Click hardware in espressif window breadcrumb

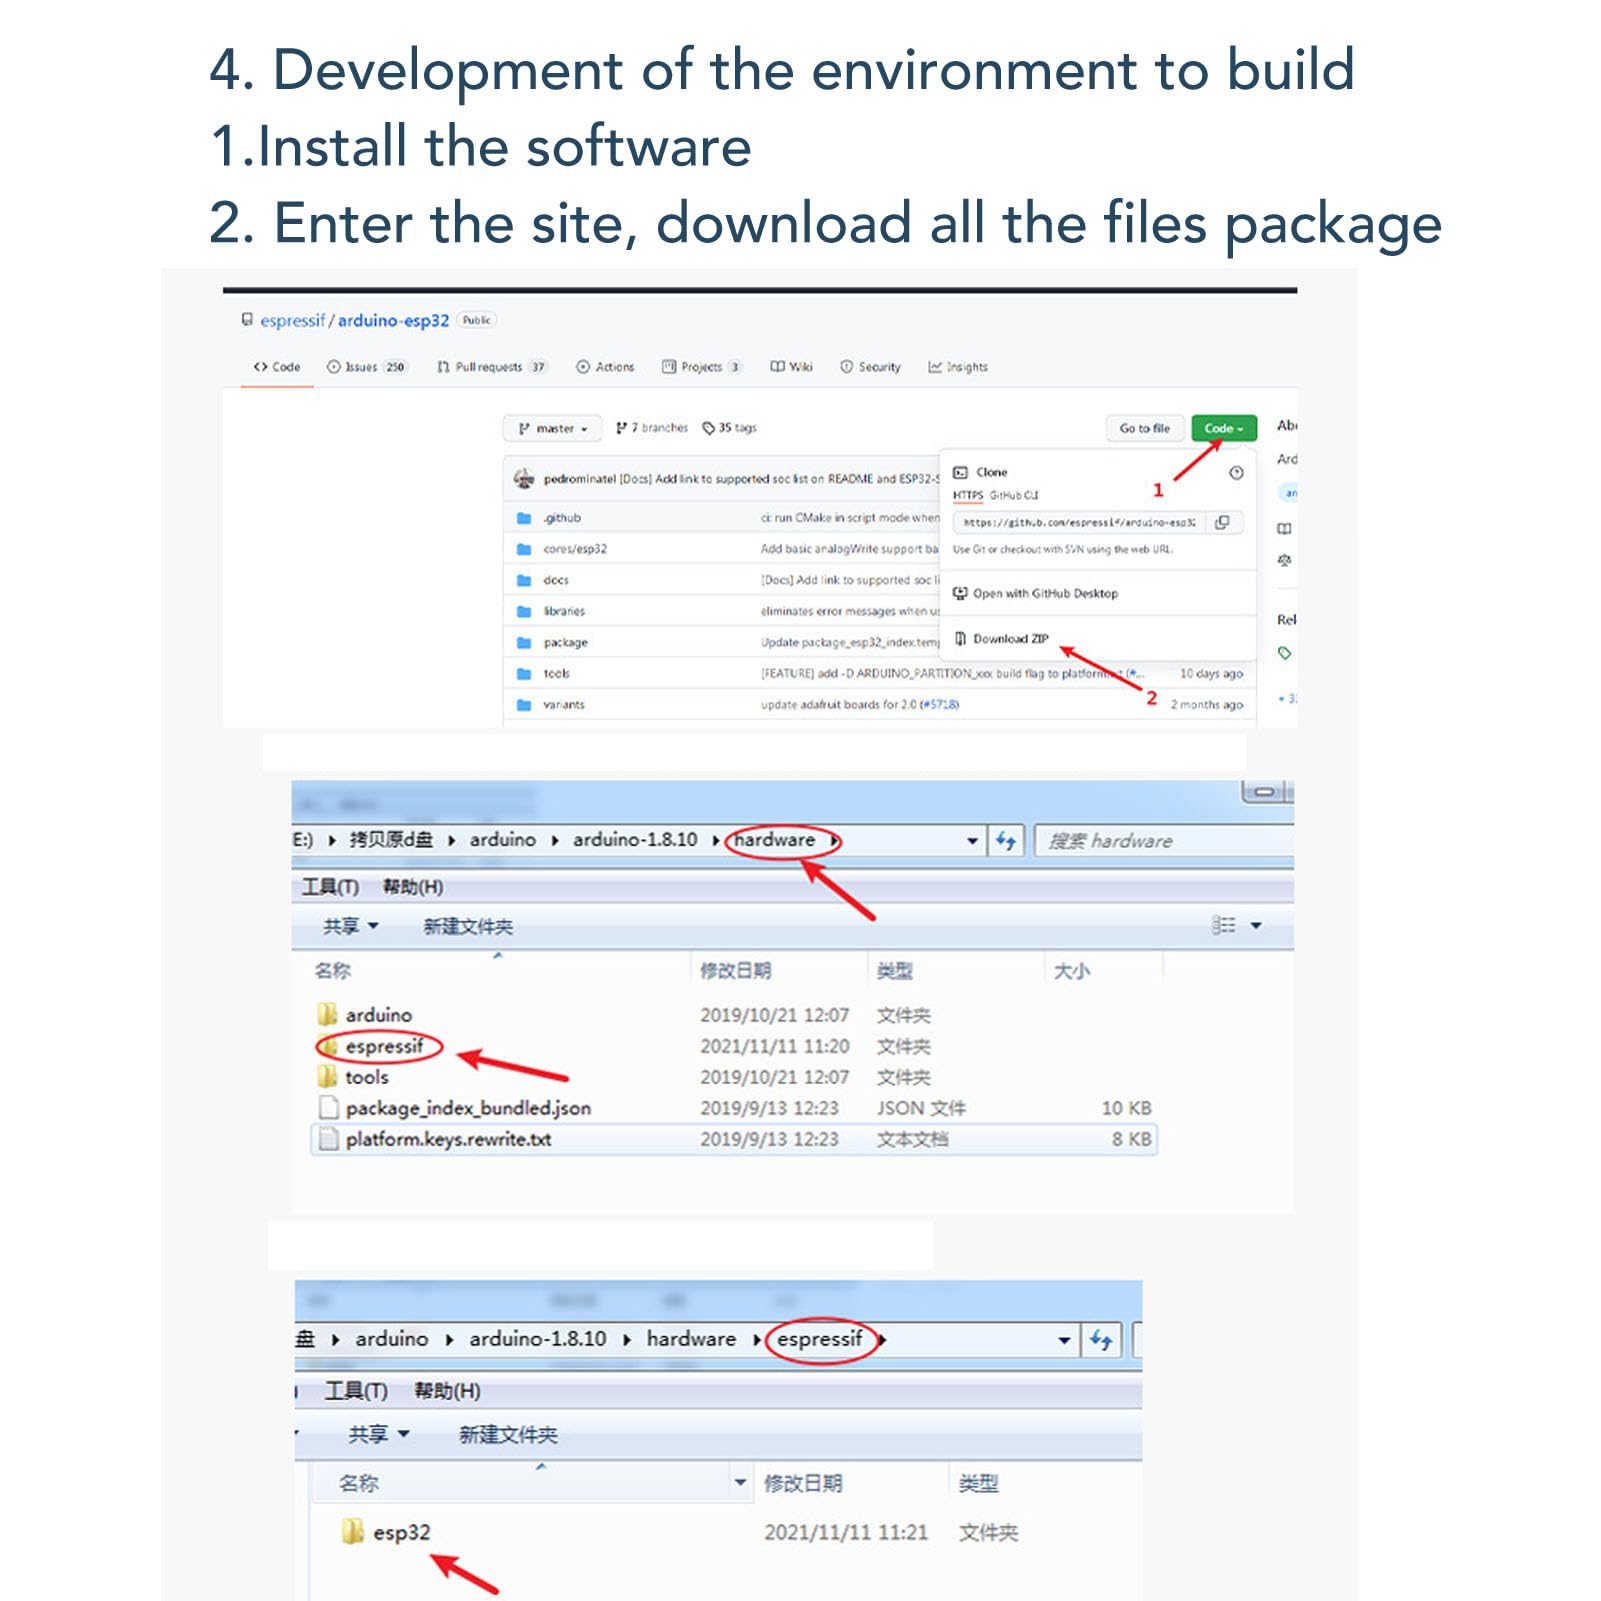691,1339
